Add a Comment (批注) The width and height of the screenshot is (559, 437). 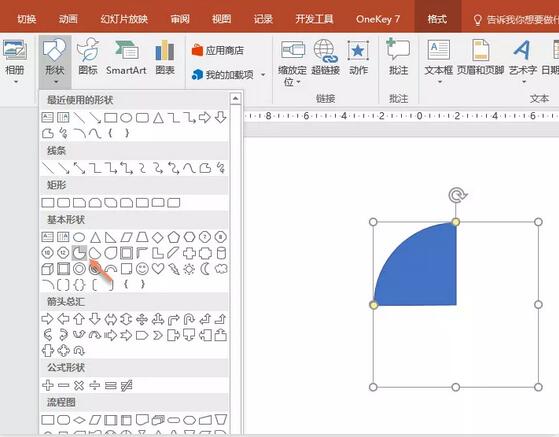pos(398,57)
